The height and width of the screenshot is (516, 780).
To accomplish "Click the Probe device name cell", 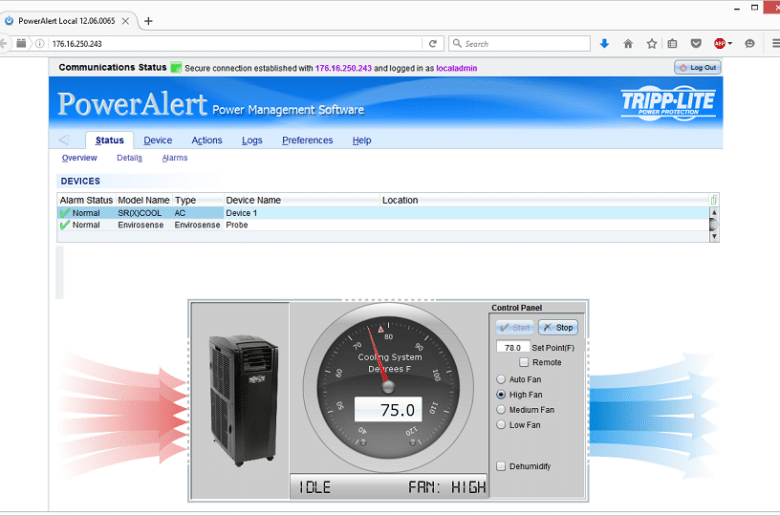I will click(301, 225).
